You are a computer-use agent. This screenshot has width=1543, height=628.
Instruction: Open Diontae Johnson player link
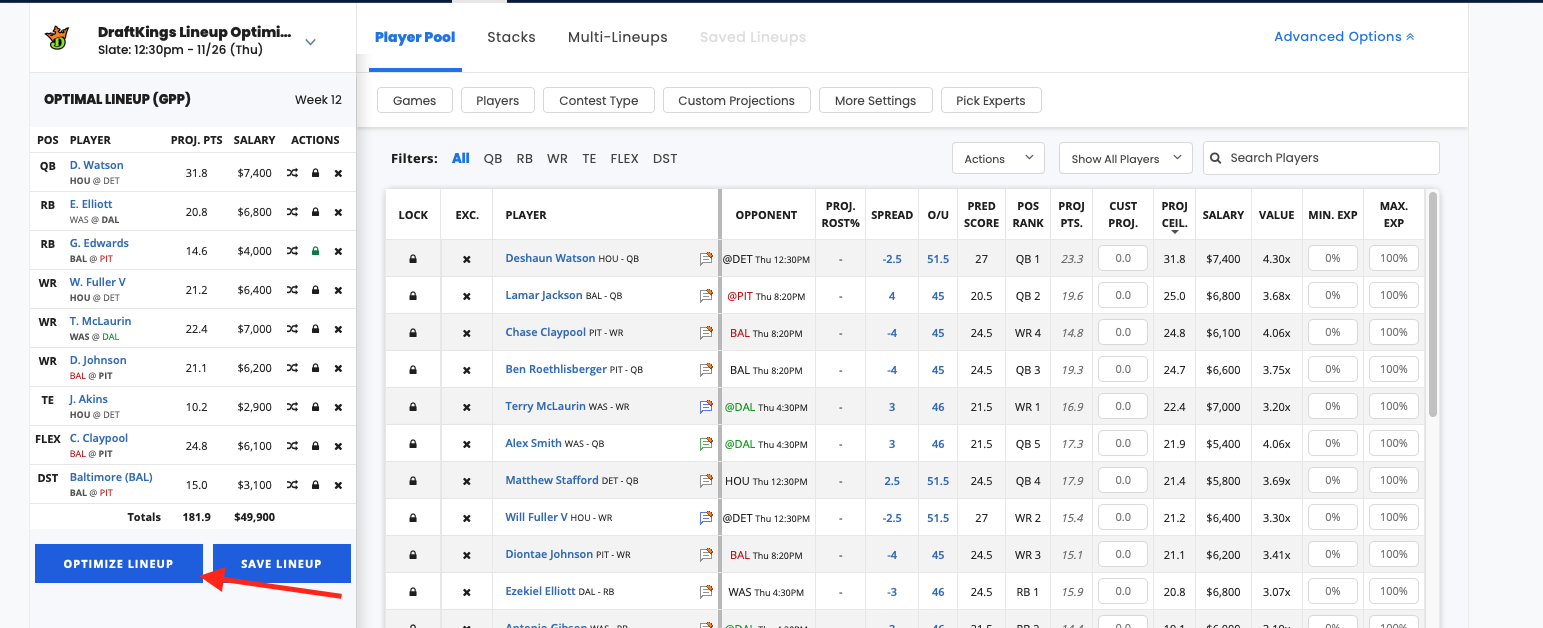point(550,554)
